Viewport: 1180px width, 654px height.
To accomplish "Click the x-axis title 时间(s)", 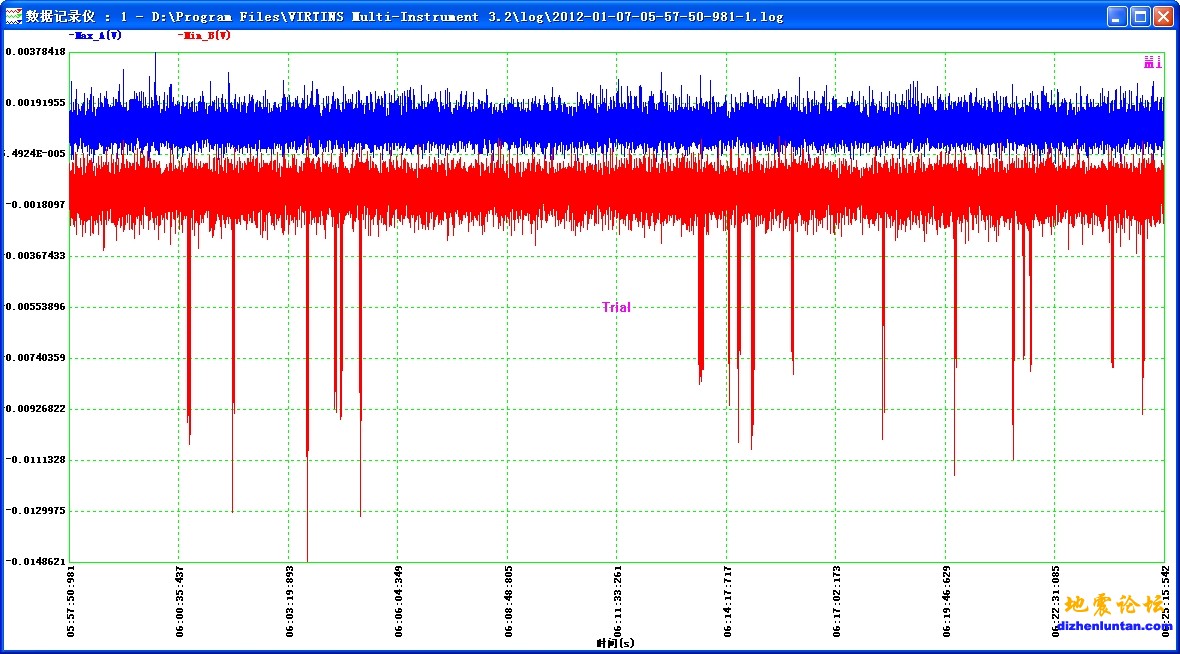I will pos(616,643).
